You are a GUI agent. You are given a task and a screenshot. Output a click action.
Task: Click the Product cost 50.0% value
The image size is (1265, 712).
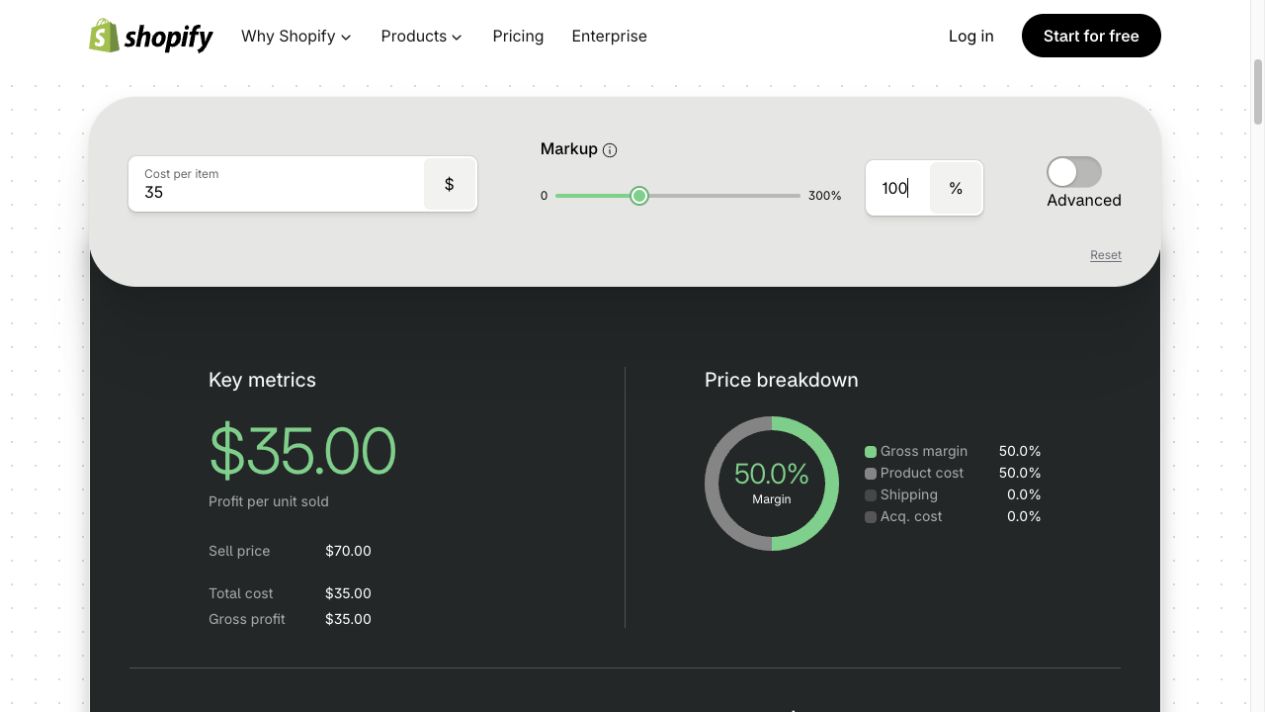pos(1020,473)
